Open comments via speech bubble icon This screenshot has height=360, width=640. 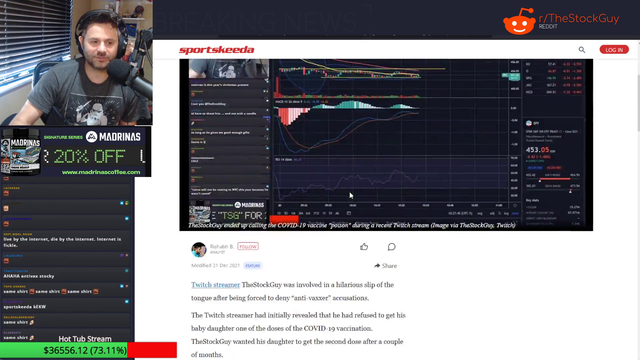click(391, 247)
